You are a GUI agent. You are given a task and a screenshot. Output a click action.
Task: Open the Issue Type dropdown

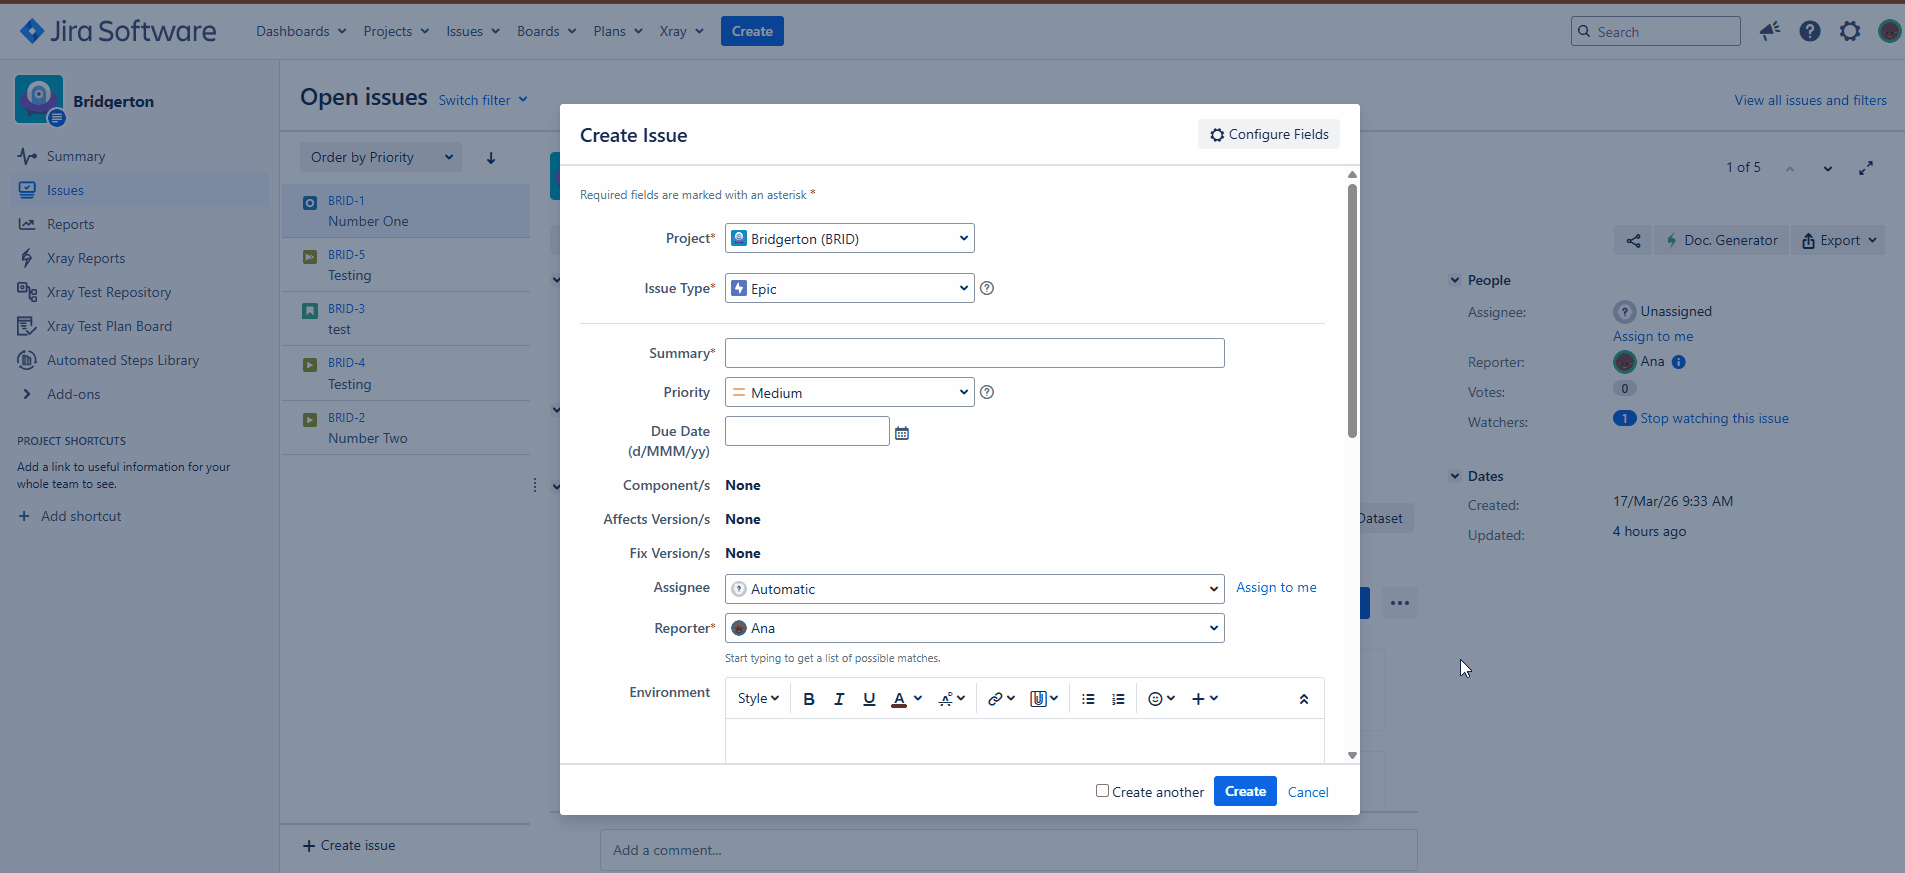[850, 288]
